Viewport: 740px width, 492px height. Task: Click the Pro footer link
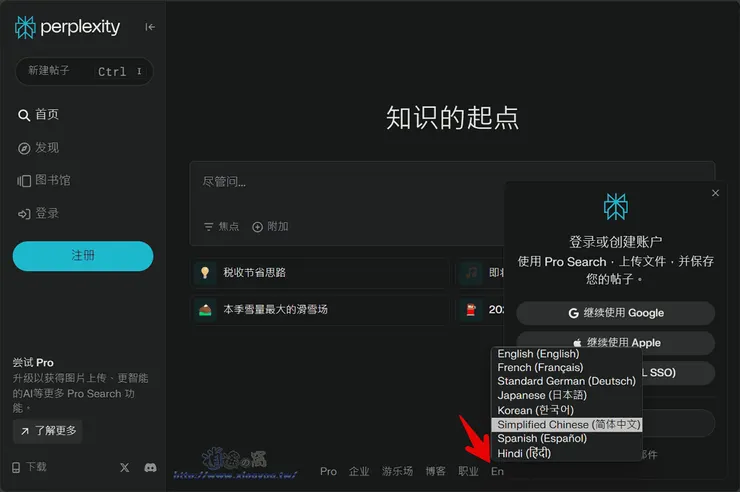[328, 471]
